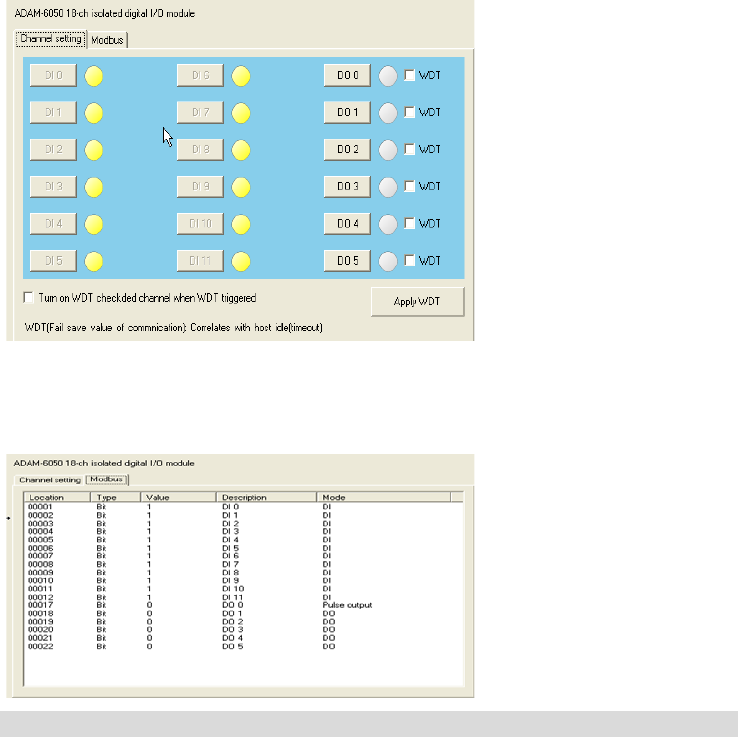Click the DI 0 yellow status indicator
This screenshot has height=737, width=738.
pos(94,76)
